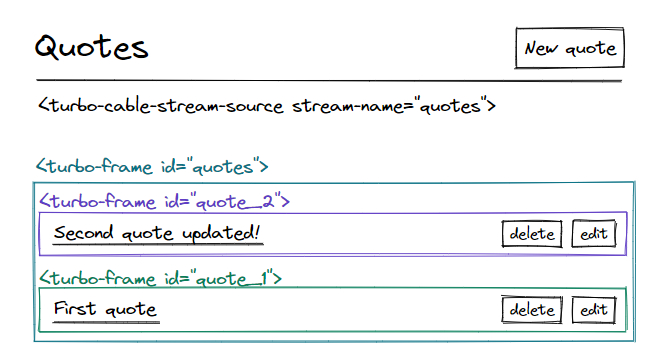Click the teal turbo-frame tag word

coord(100,166)
